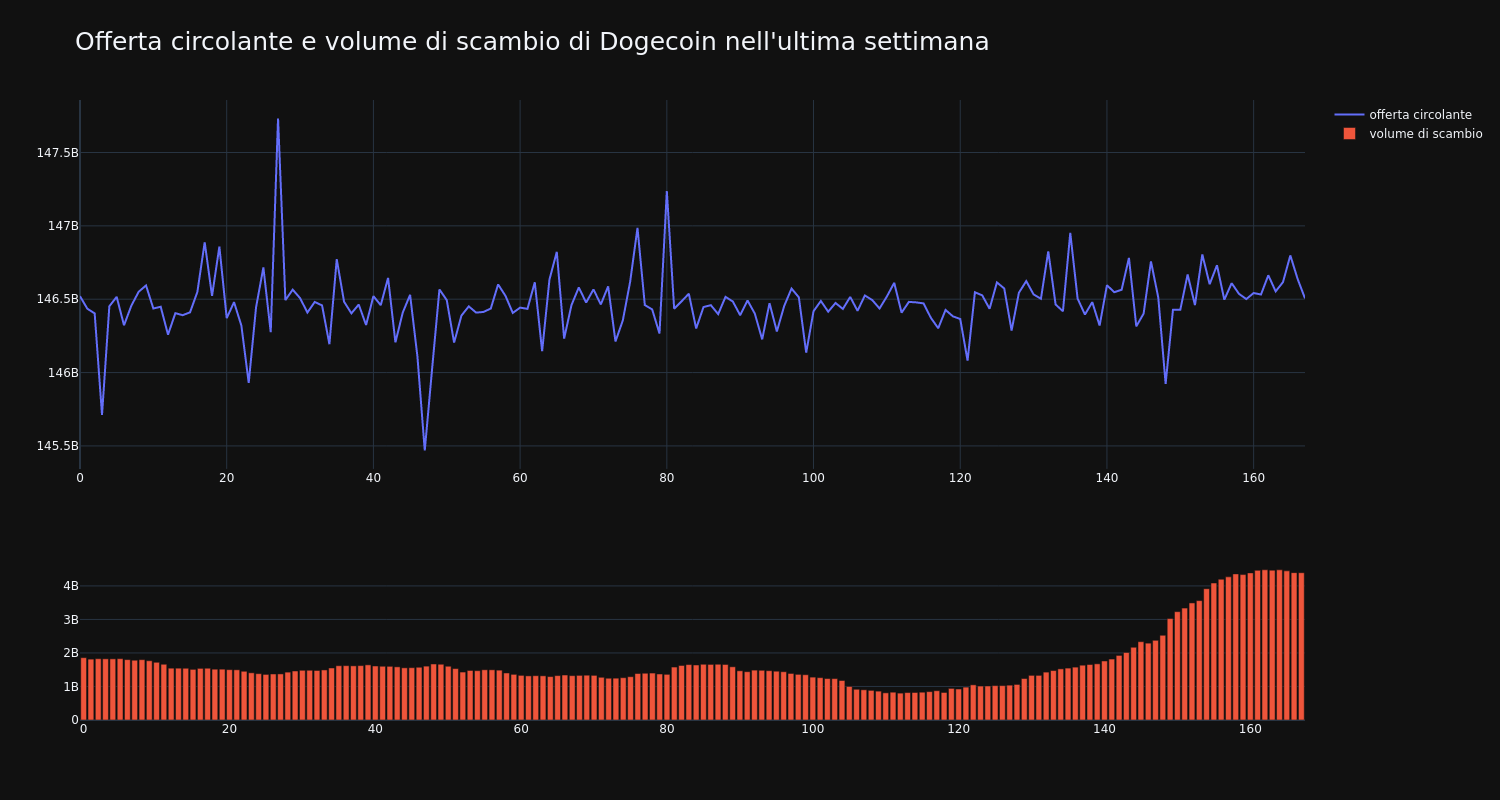
Task: Click the 147.5B y-axis label
Action: [57, 153]
